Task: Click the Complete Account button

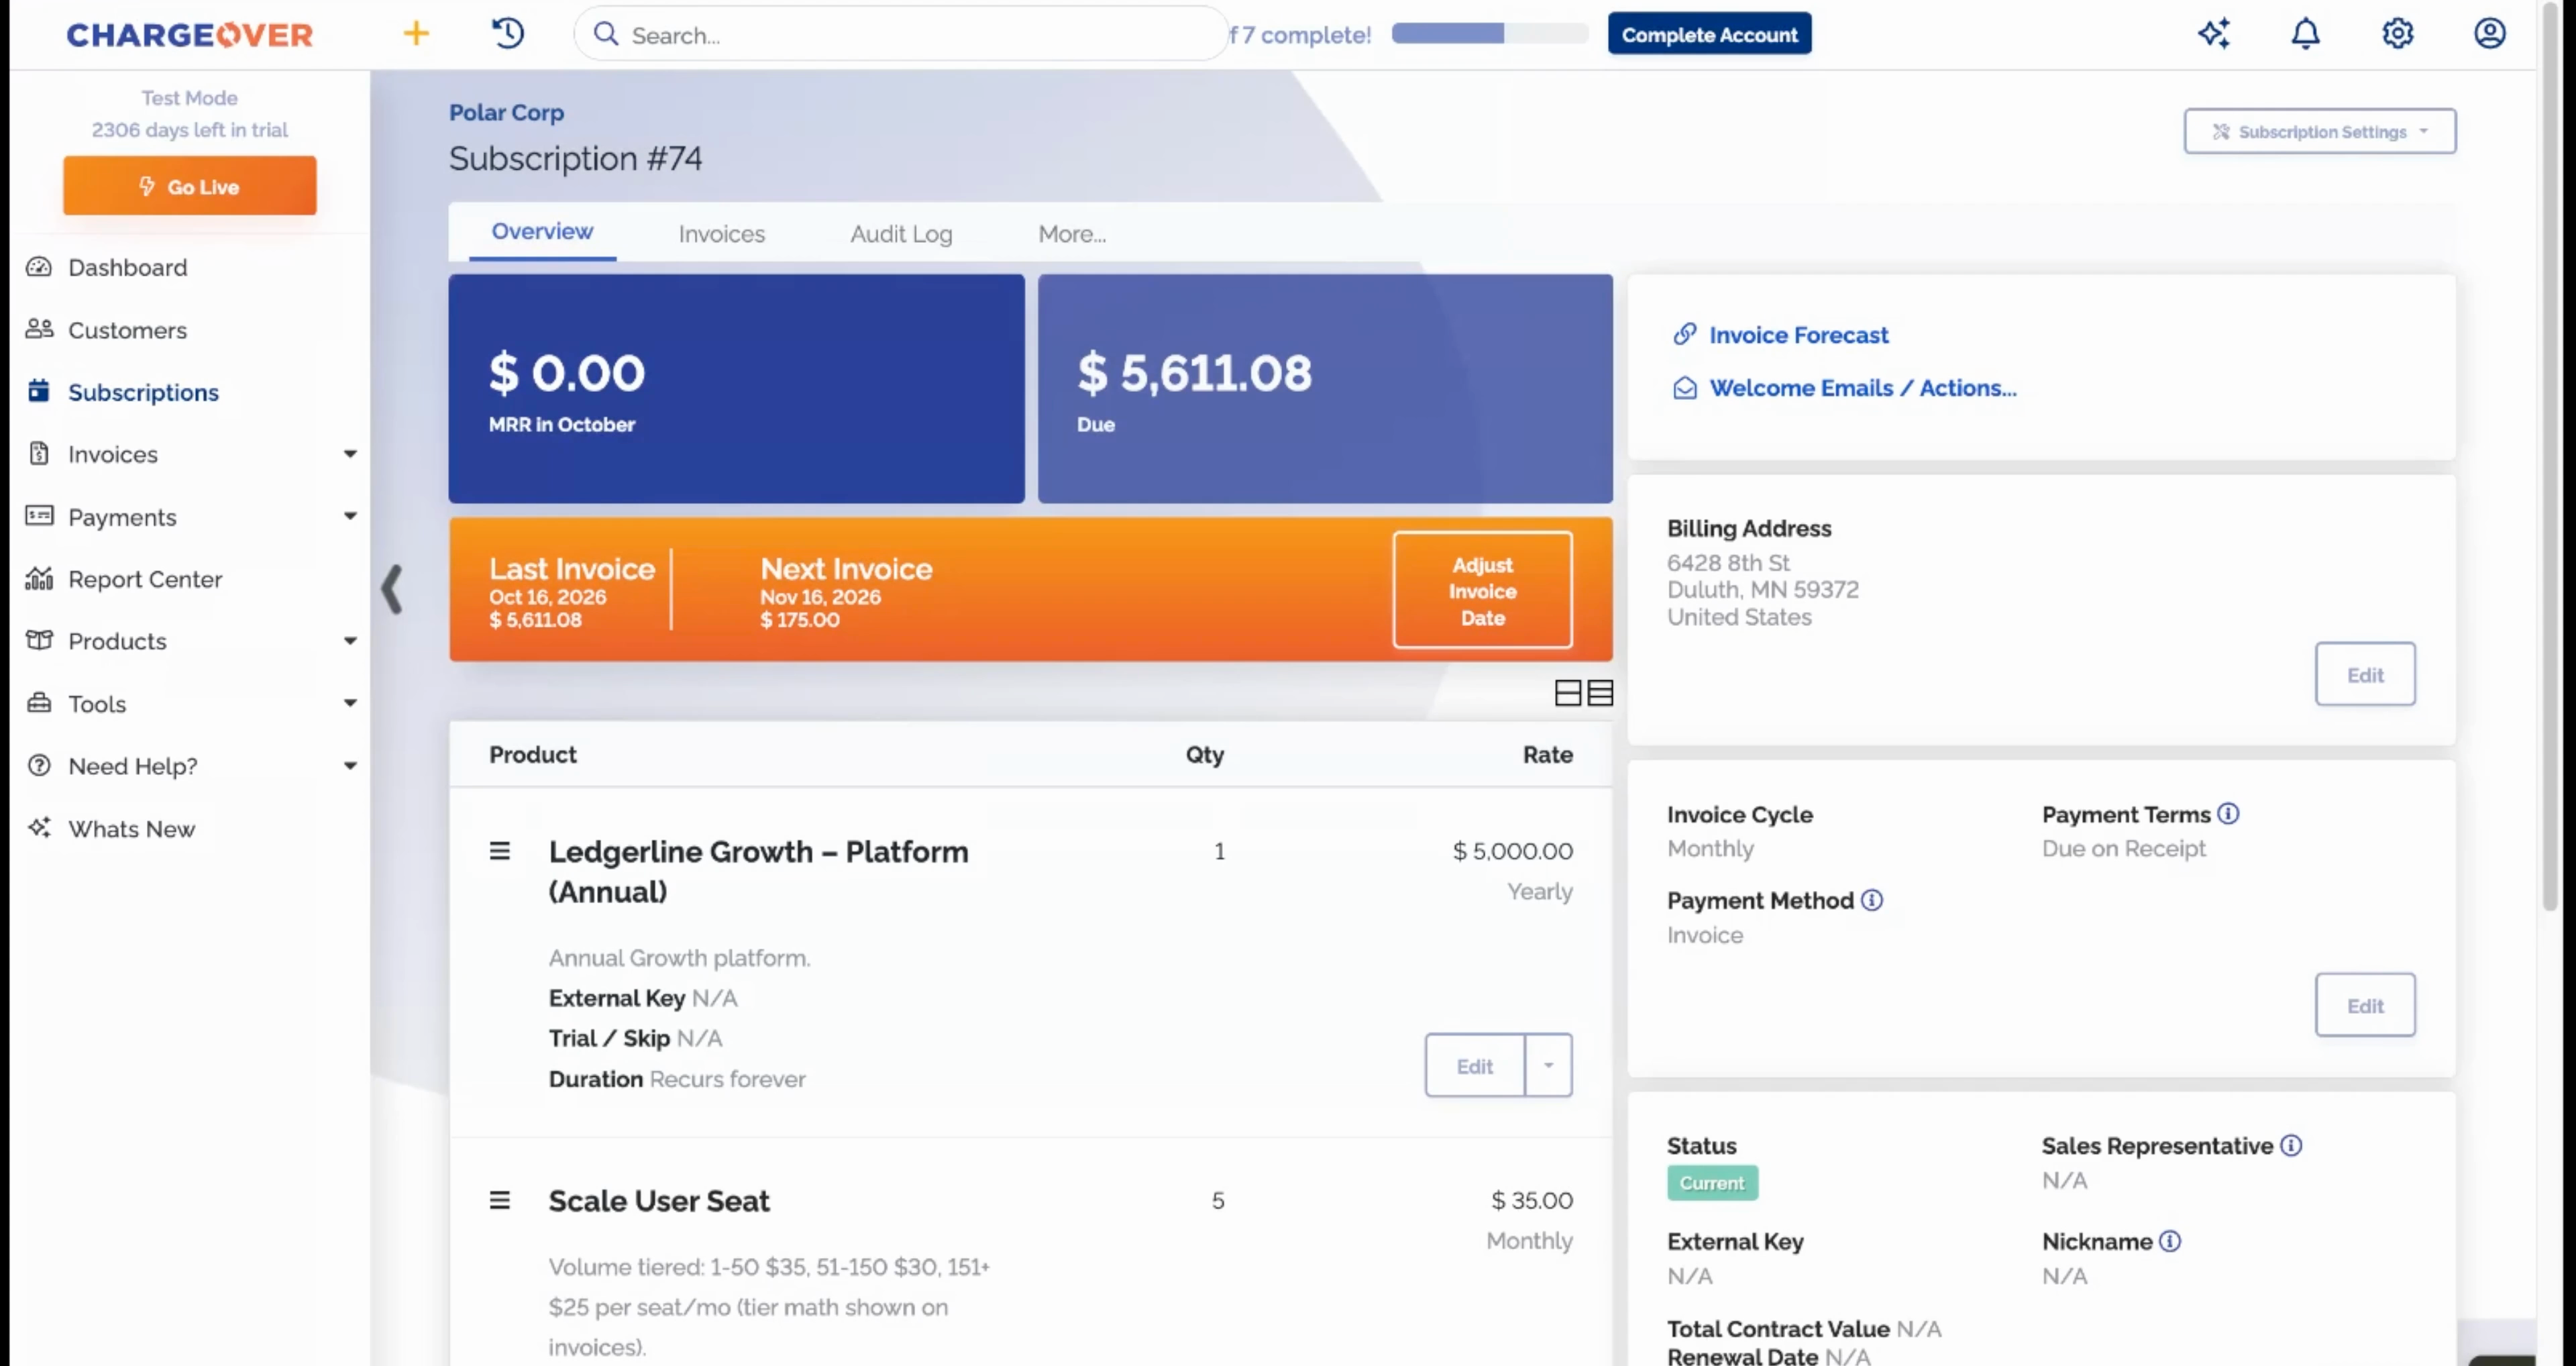Action: pyautogui.click(x=1709, y=34)
